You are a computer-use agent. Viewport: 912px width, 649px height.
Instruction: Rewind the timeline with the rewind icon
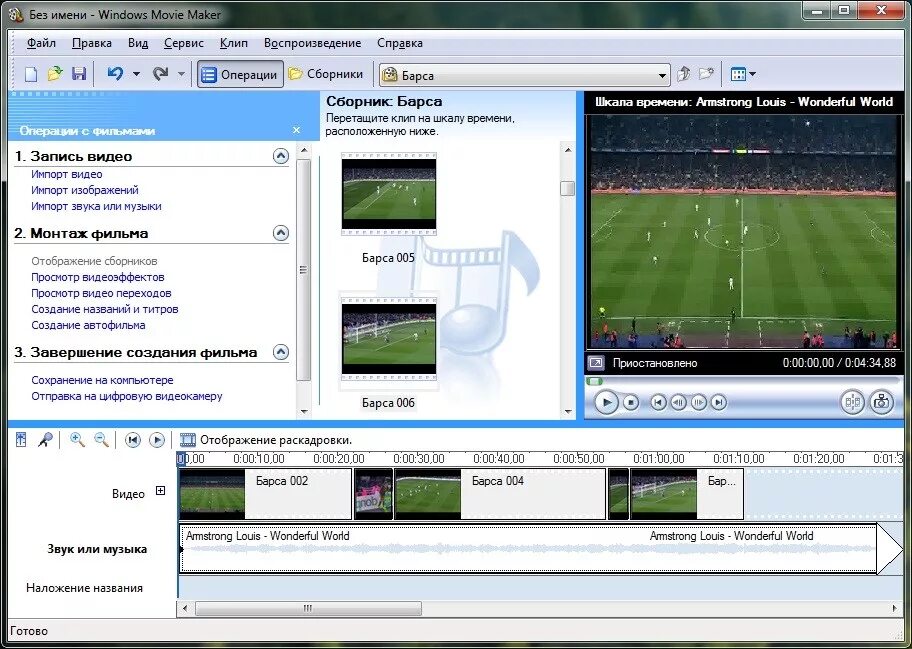tap(133, 440)
